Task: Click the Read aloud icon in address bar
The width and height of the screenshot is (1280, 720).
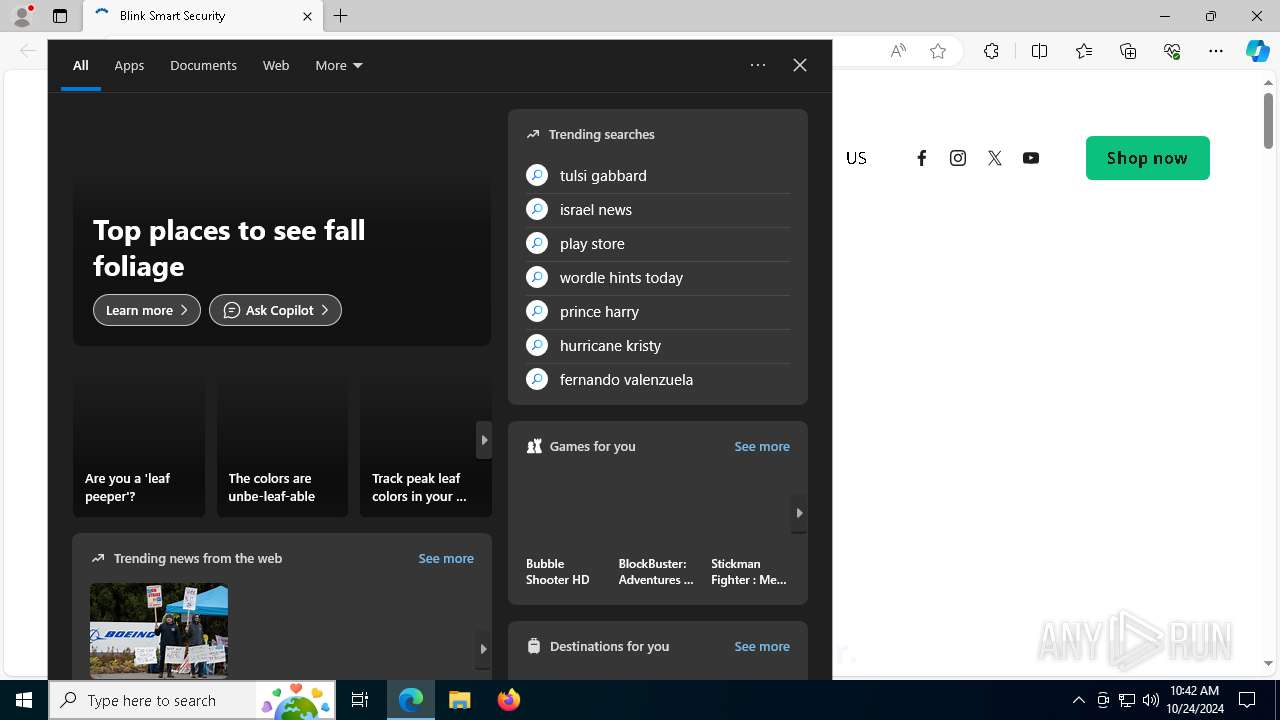Action: coord(898,51)
